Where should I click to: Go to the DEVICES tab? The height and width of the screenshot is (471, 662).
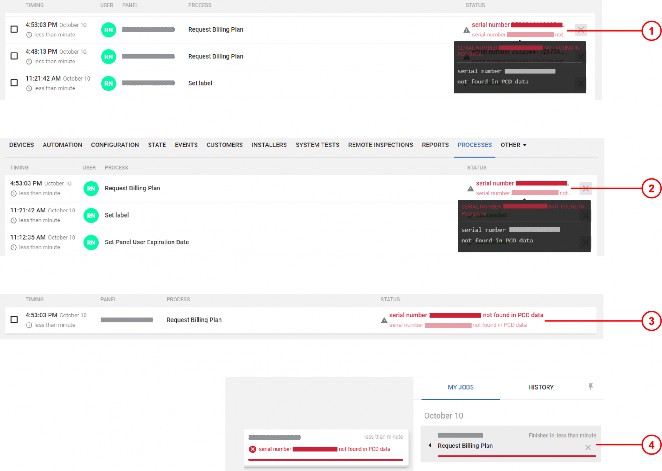pos(21,145)
